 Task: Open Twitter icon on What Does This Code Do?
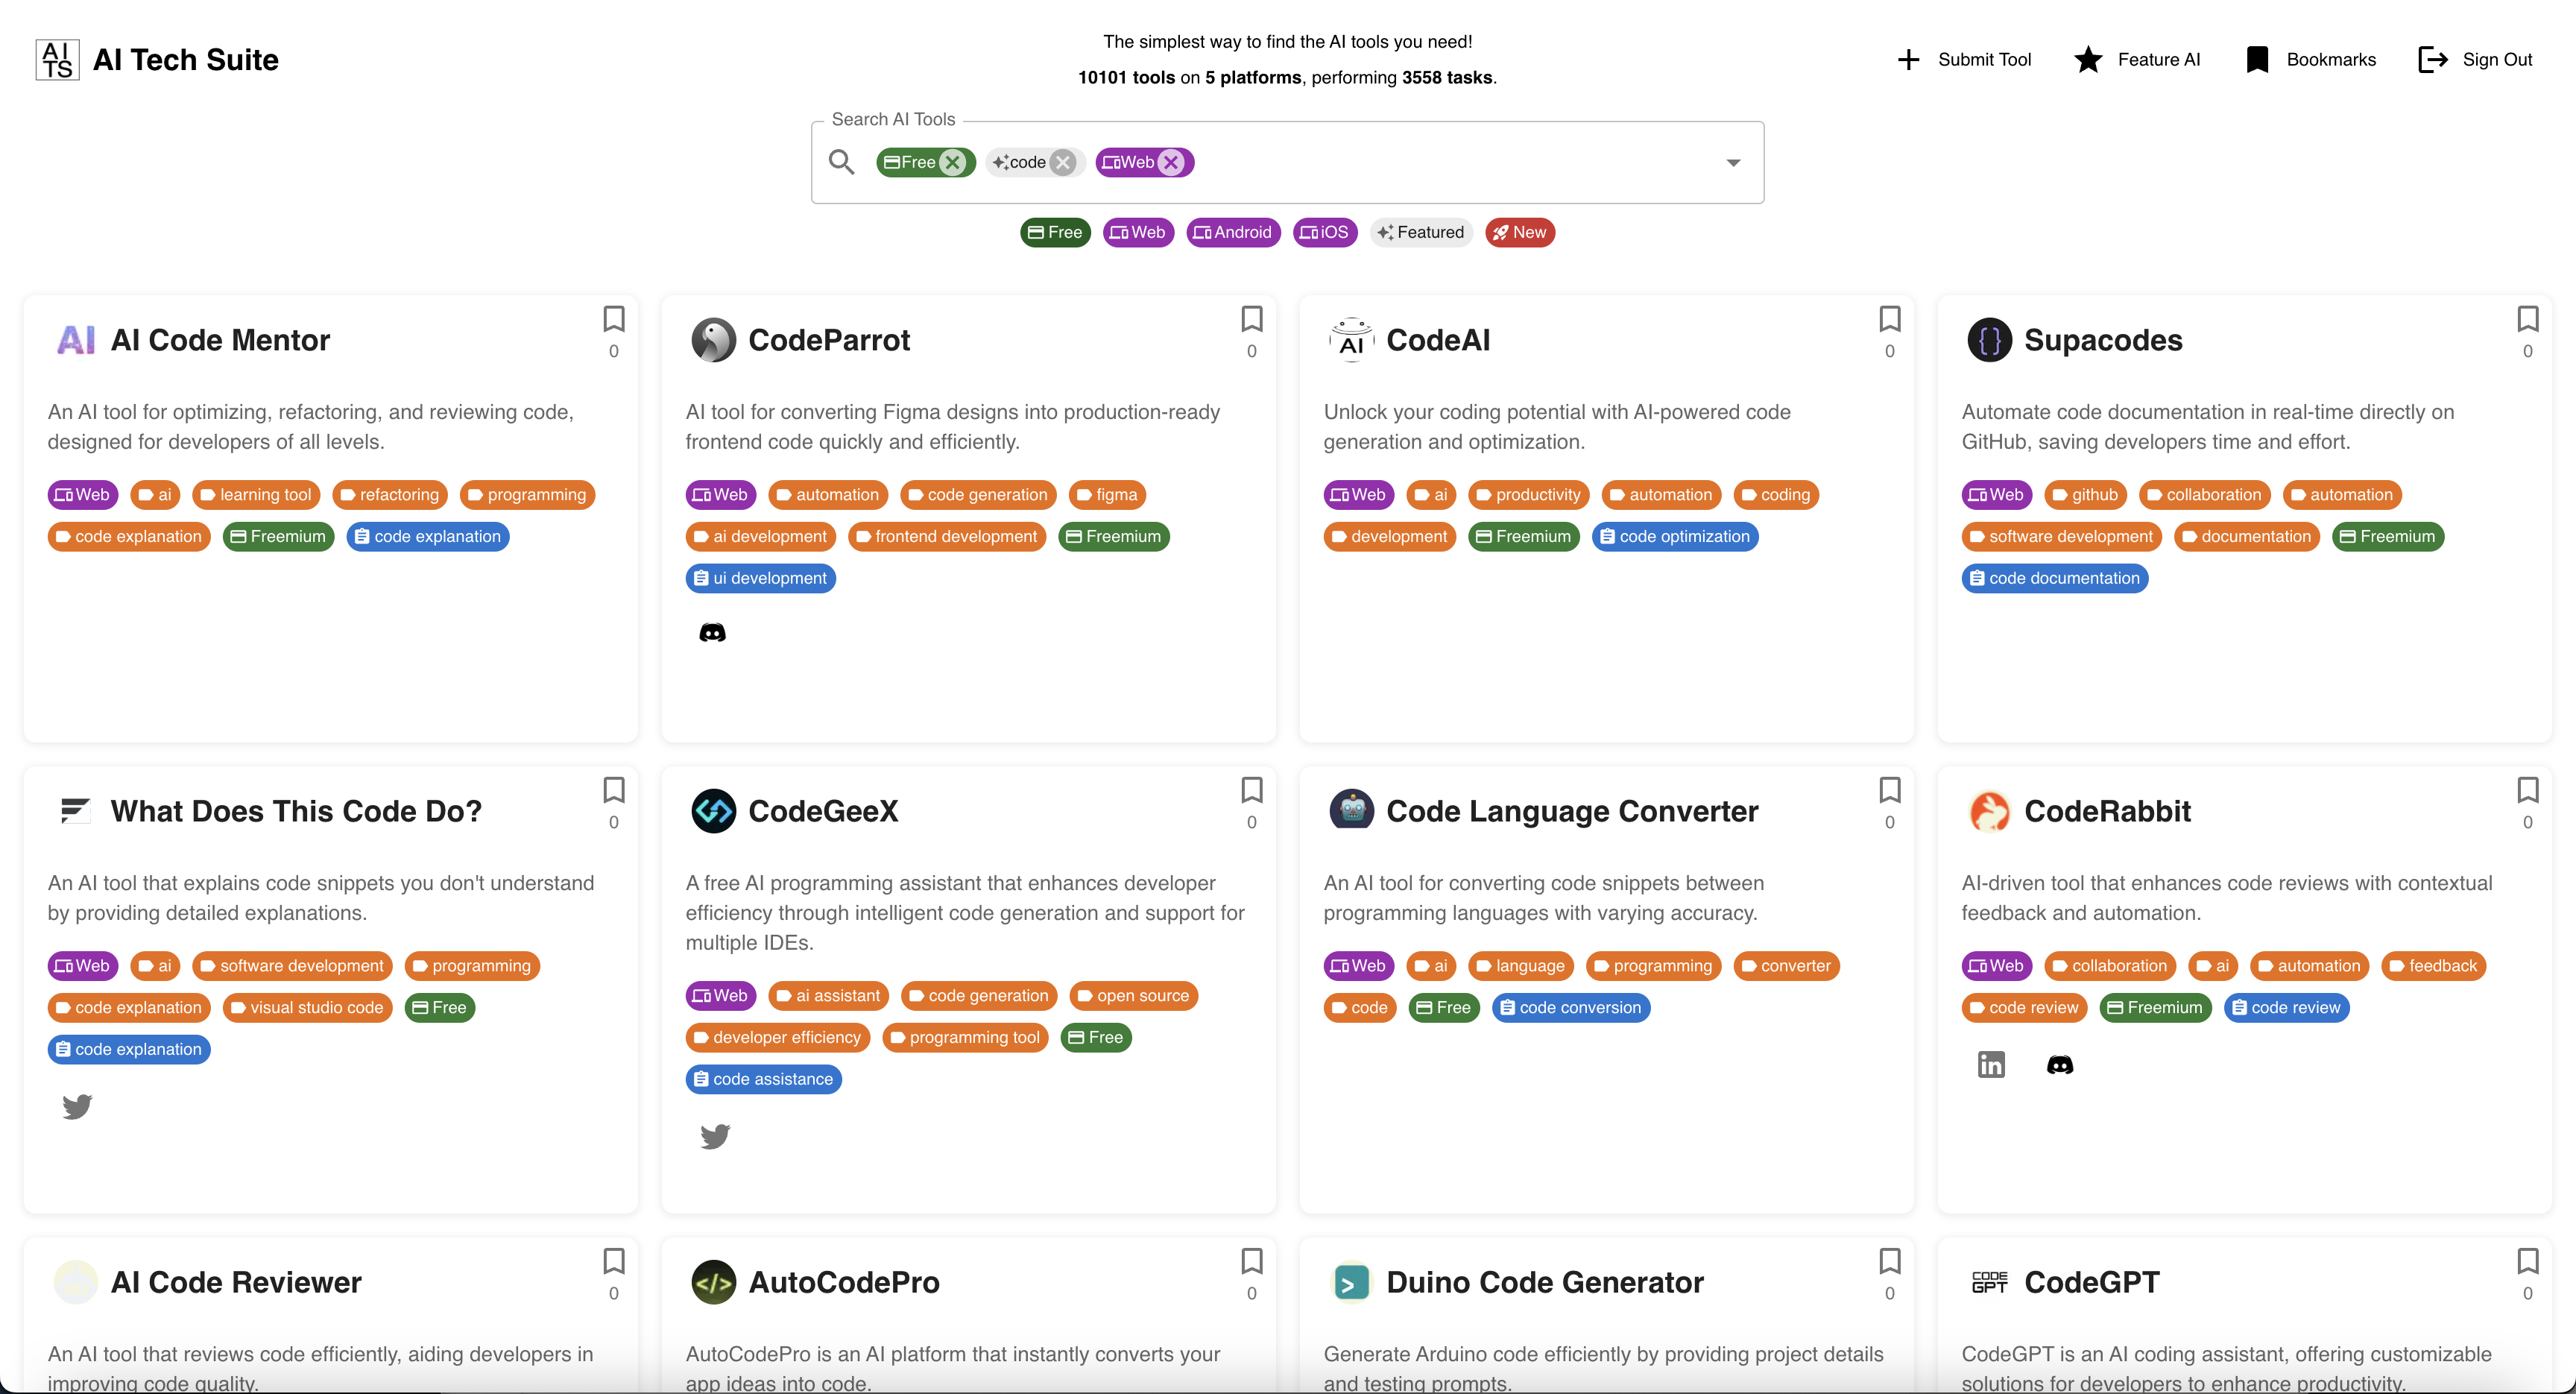(x=77, y=1106)
